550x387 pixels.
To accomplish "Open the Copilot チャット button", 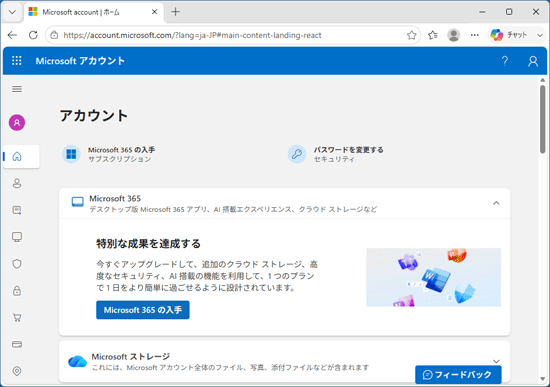I will [x=509, y=35].
